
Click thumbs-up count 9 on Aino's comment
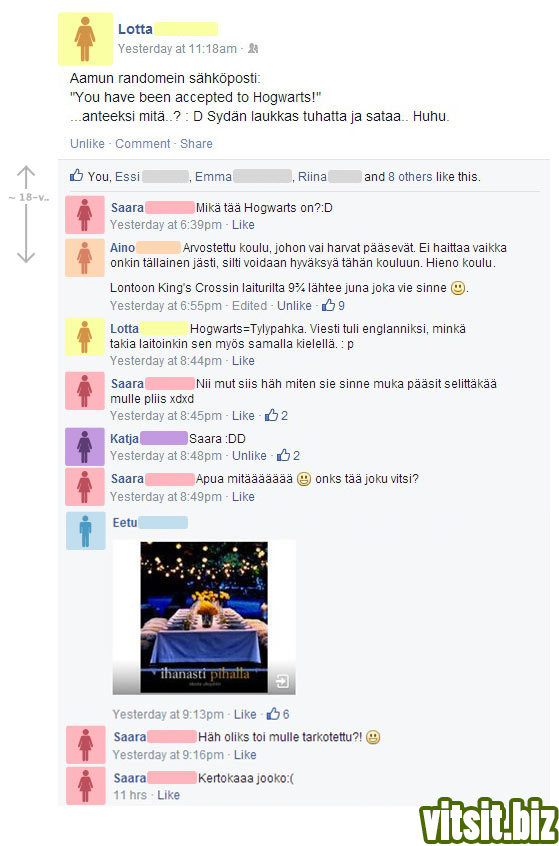coord(333,305)
